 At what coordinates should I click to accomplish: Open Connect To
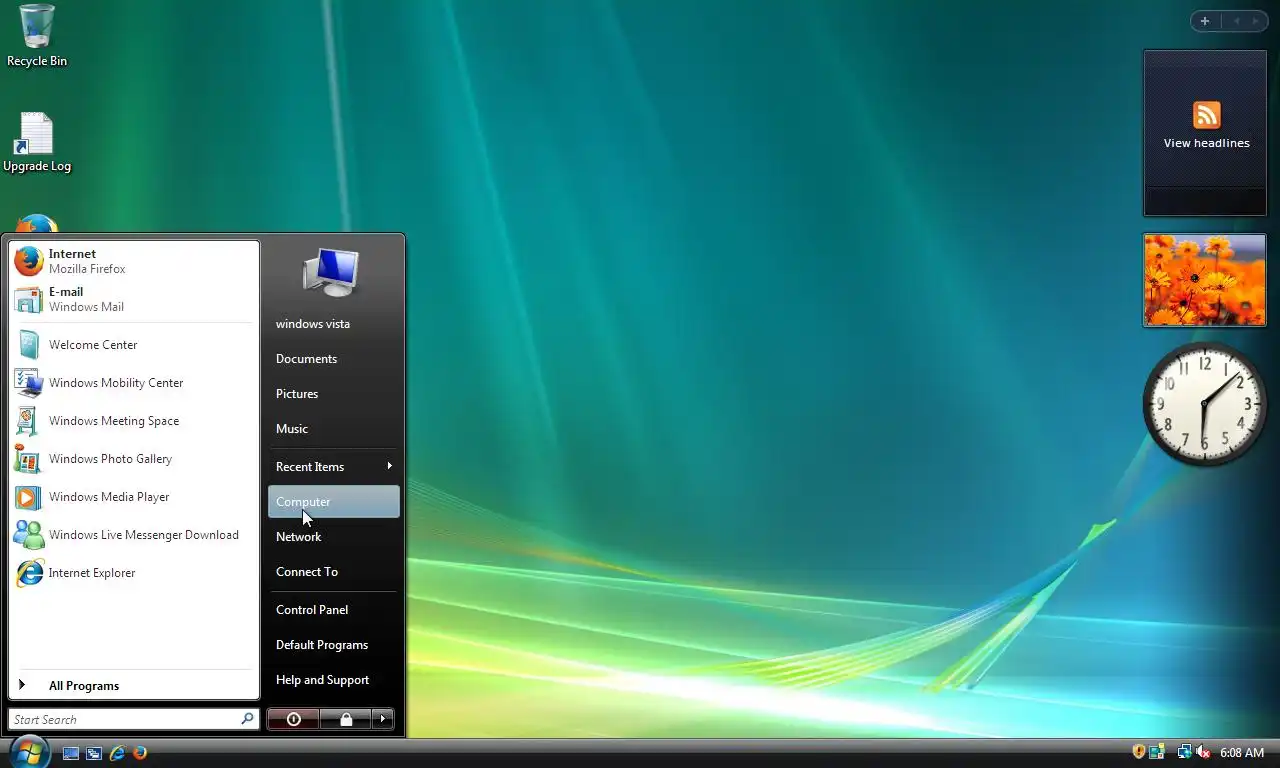[334, 572]
